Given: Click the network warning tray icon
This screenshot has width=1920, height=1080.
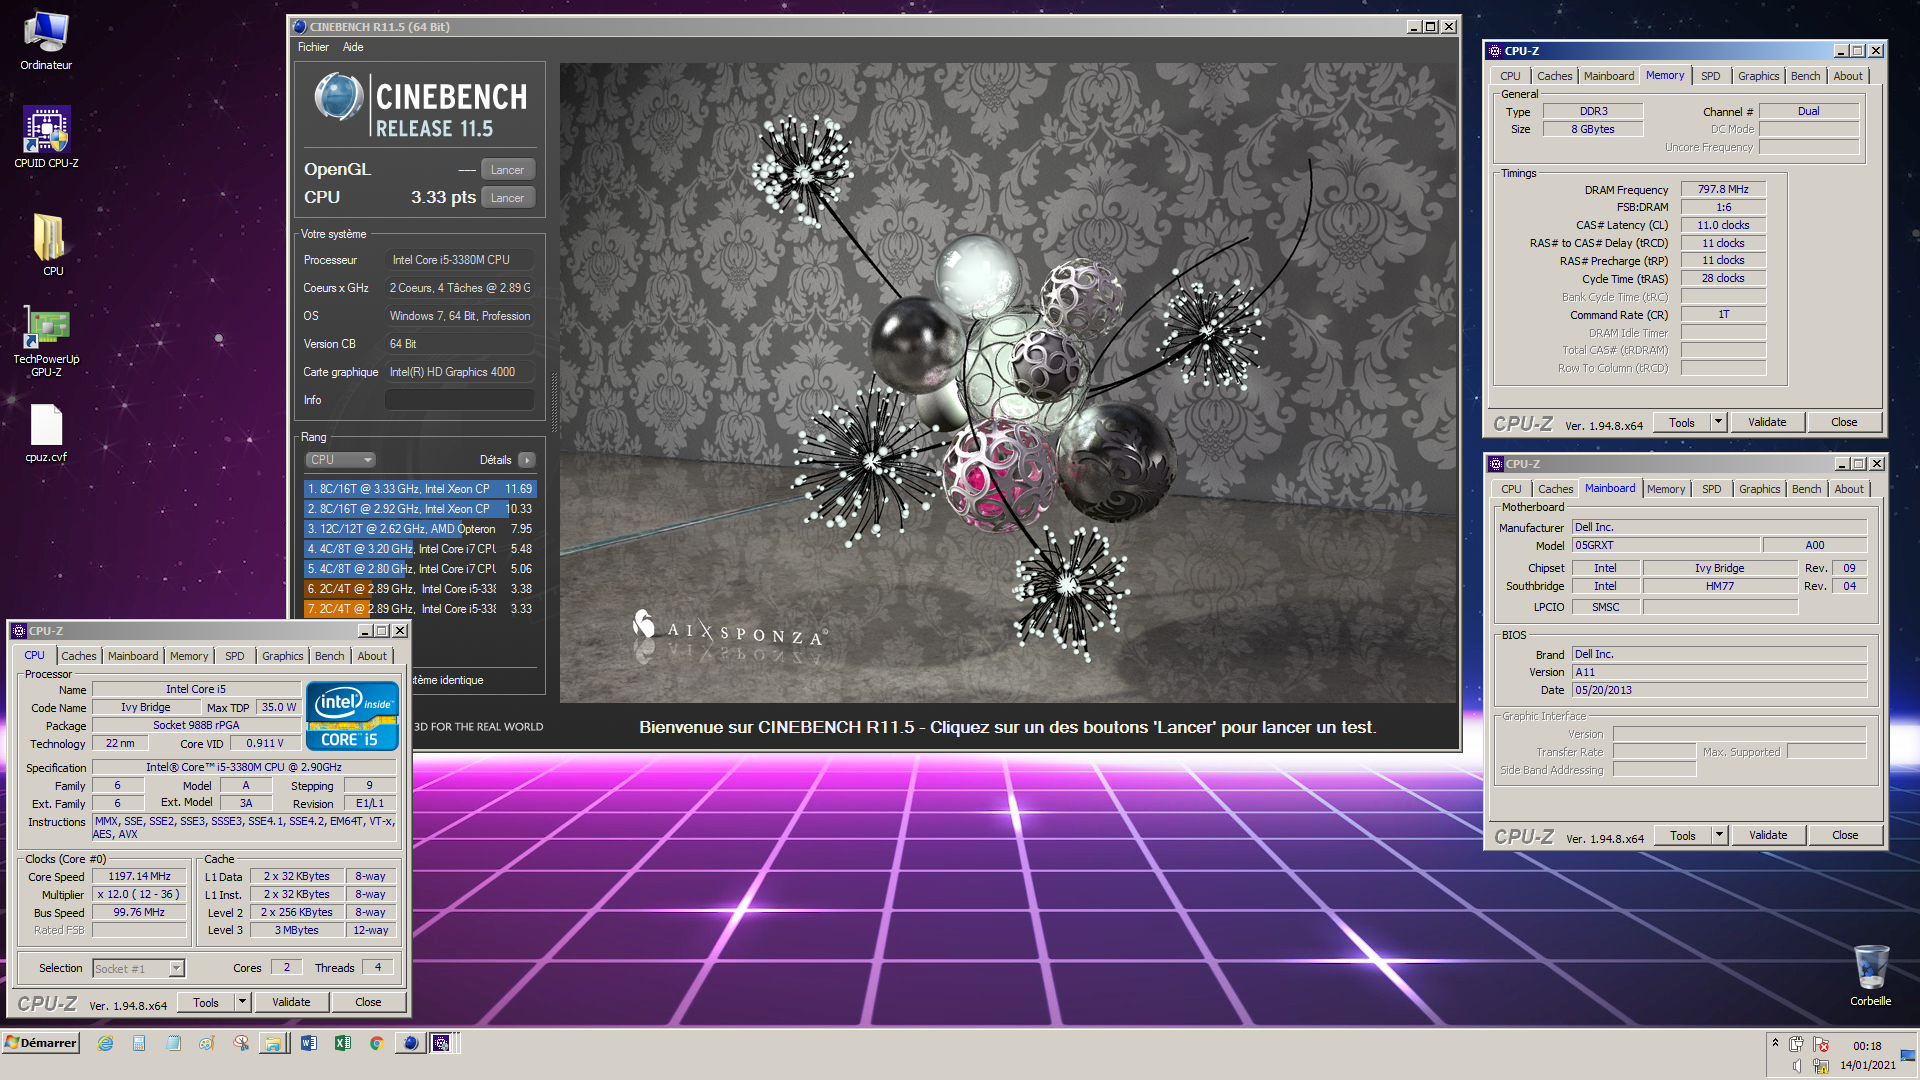Looking at the screenshot, I should coord(1821,1066).
